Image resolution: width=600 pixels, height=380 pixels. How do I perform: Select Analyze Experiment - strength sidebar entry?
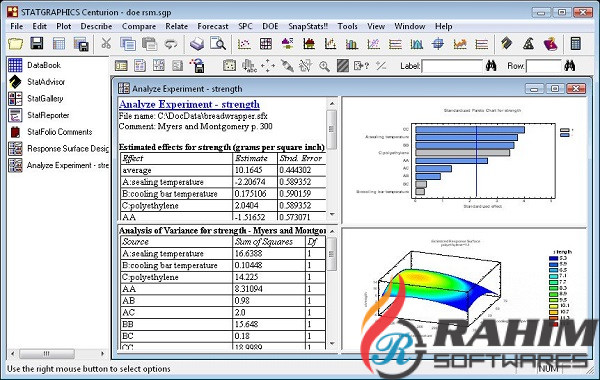68,165
